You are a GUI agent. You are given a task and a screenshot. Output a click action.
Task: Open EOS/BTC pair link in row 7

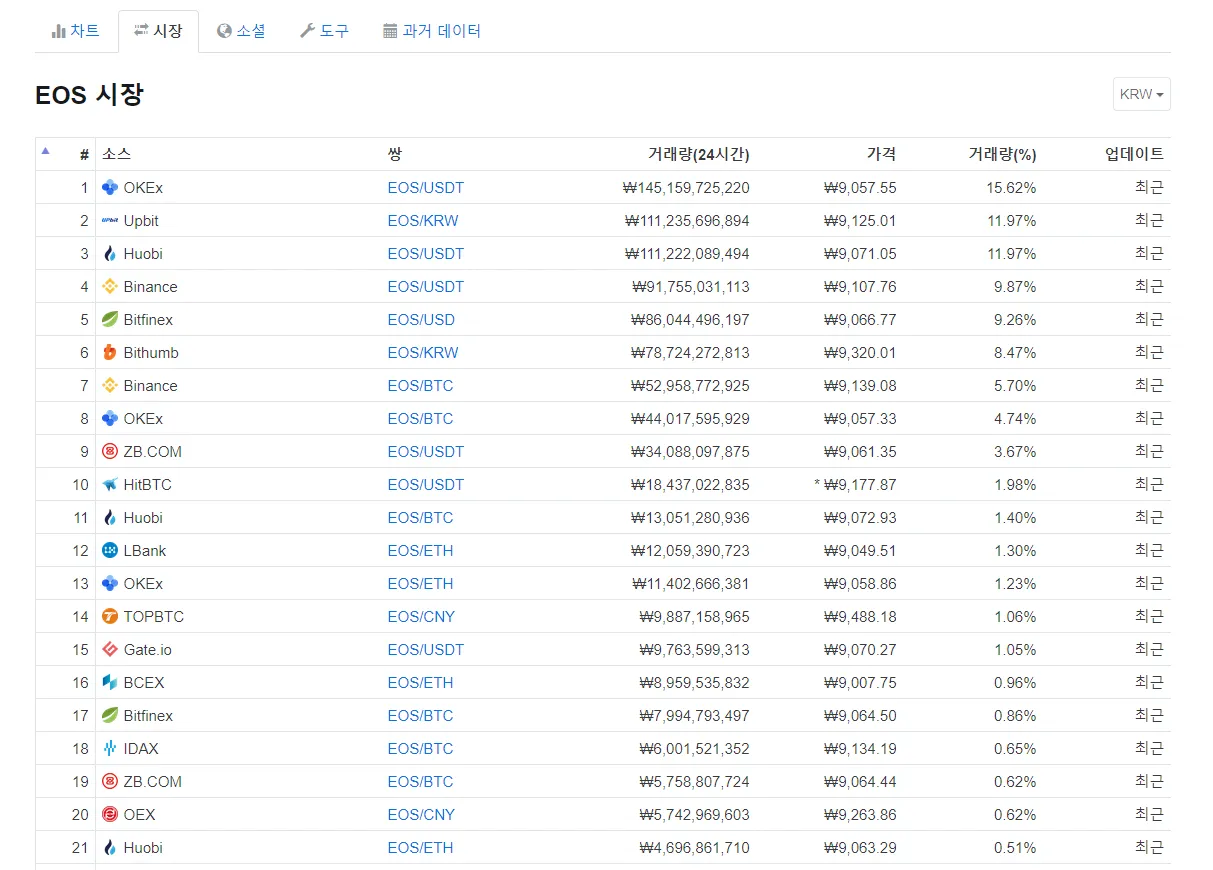(x=420, y=385)
